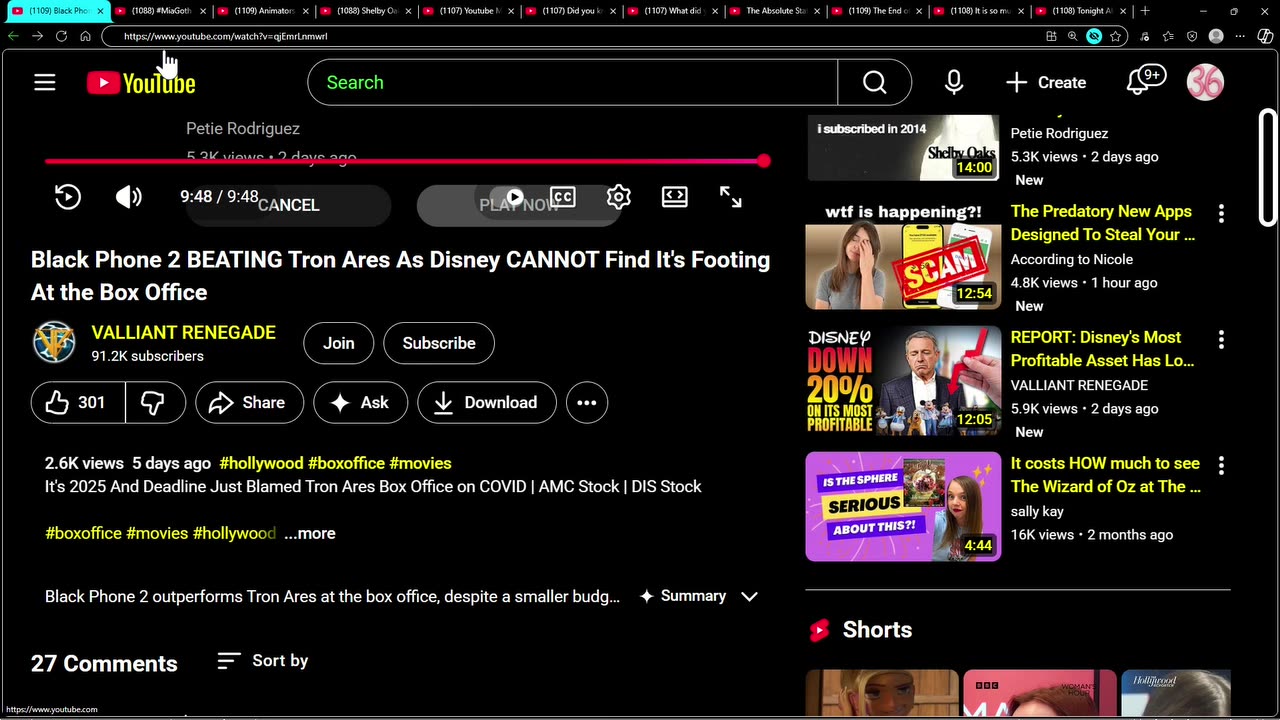Click the YouTube search input field
The width and height of the screenshot is (1280, 720).
[x=573, y=83]
